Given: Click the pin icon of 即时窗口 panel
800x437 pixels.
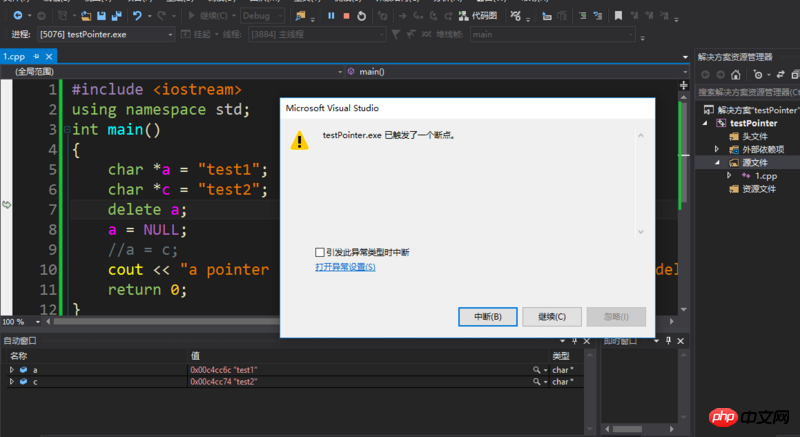Looking at the screenshot, I should pos(668,341).
